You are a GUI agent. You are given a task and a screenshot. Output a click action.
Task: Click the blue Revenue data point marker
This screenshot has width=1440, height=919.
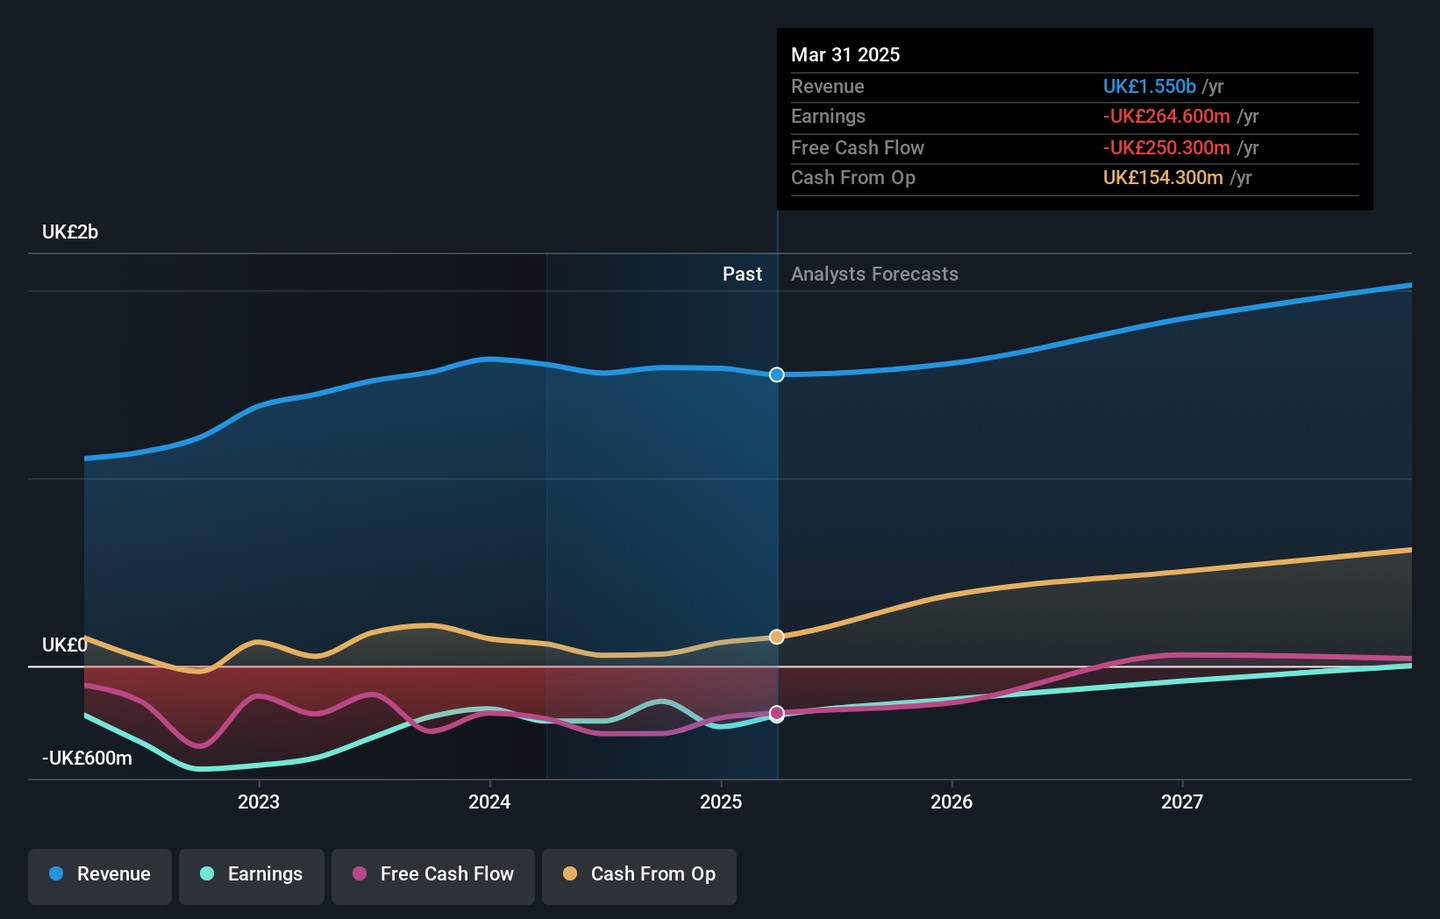tap(777, 375)
